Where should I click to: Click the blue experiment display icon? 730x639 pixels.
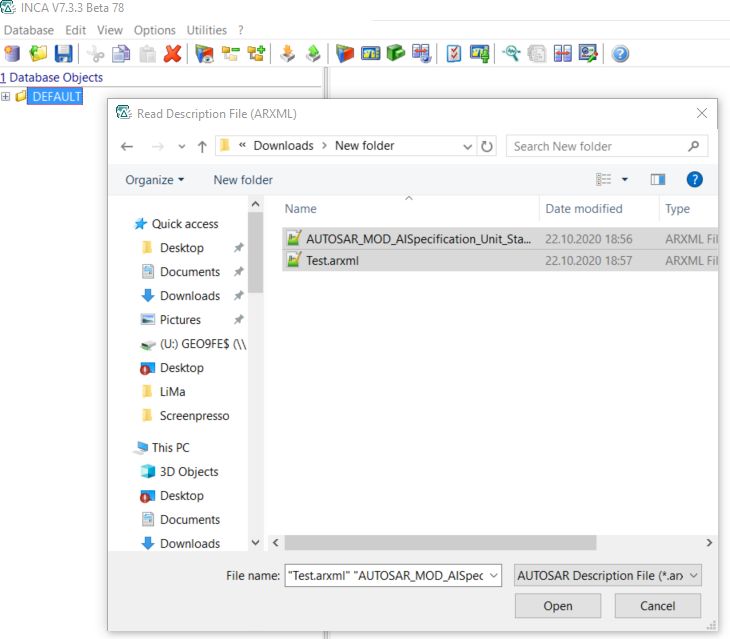371,54
